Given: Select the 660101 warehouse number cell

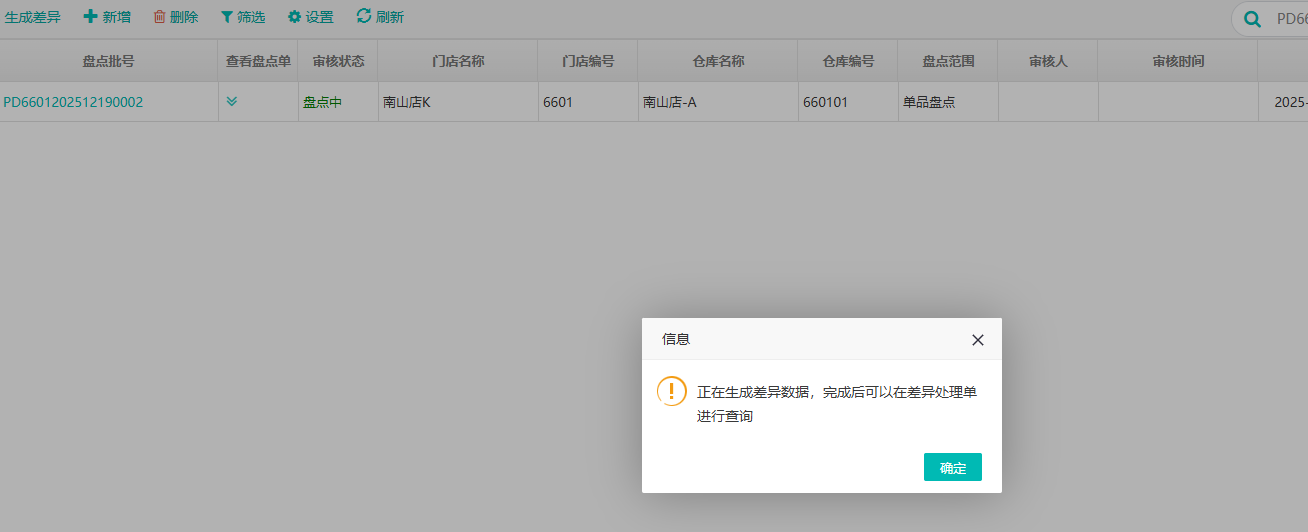Looking at the screenshot, I should (848, 102).
